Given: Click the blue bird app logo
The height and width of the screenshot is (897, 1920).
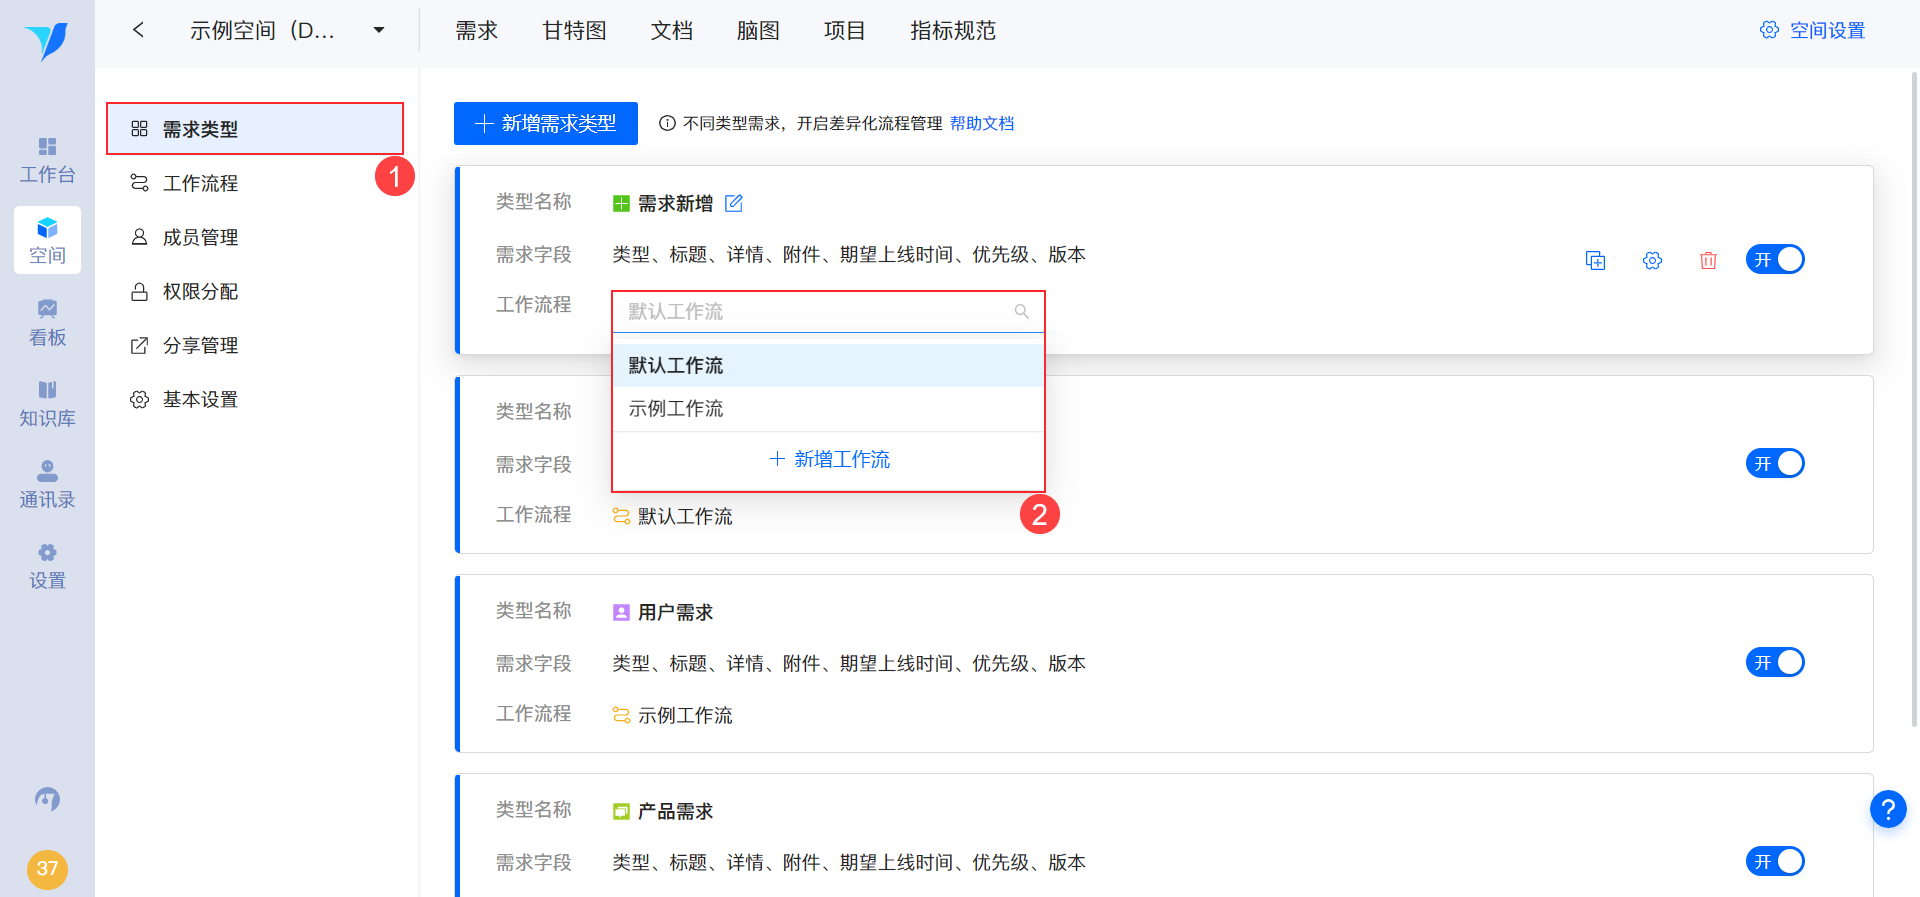Looking at the screenshot, I should (x=47, y=41).
